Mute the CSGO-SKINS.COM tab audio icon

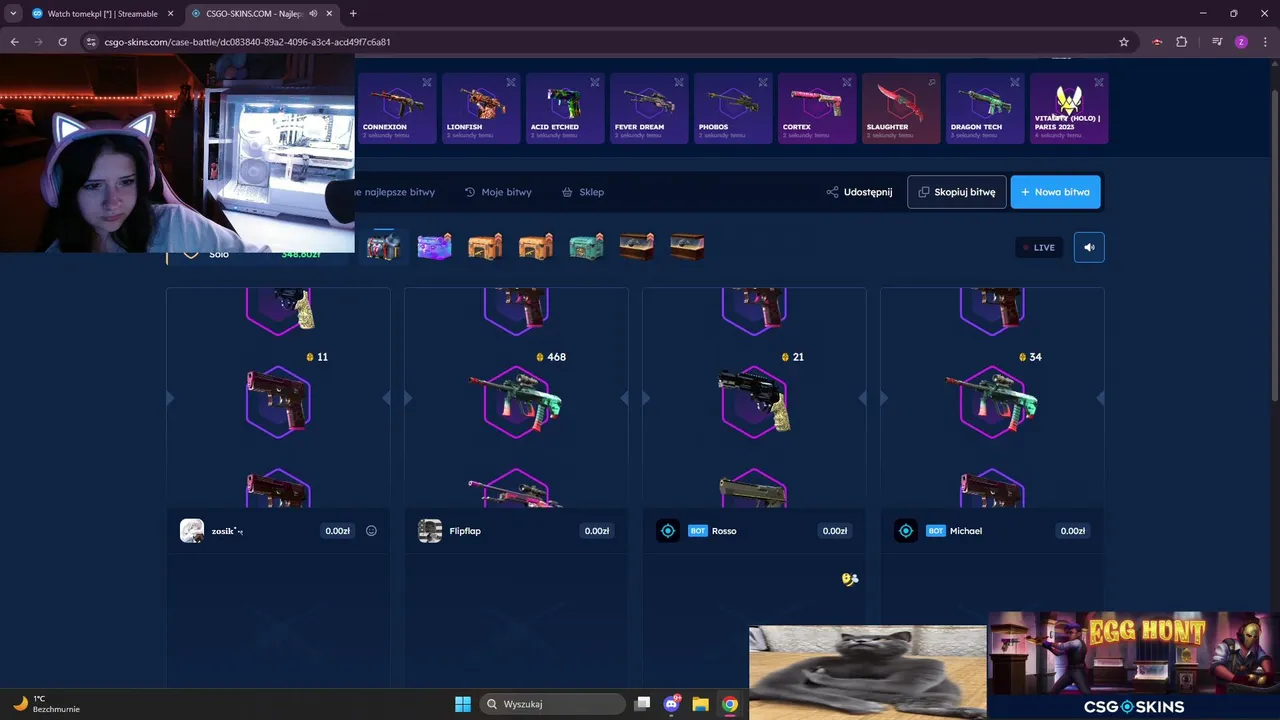pos(314,14)
